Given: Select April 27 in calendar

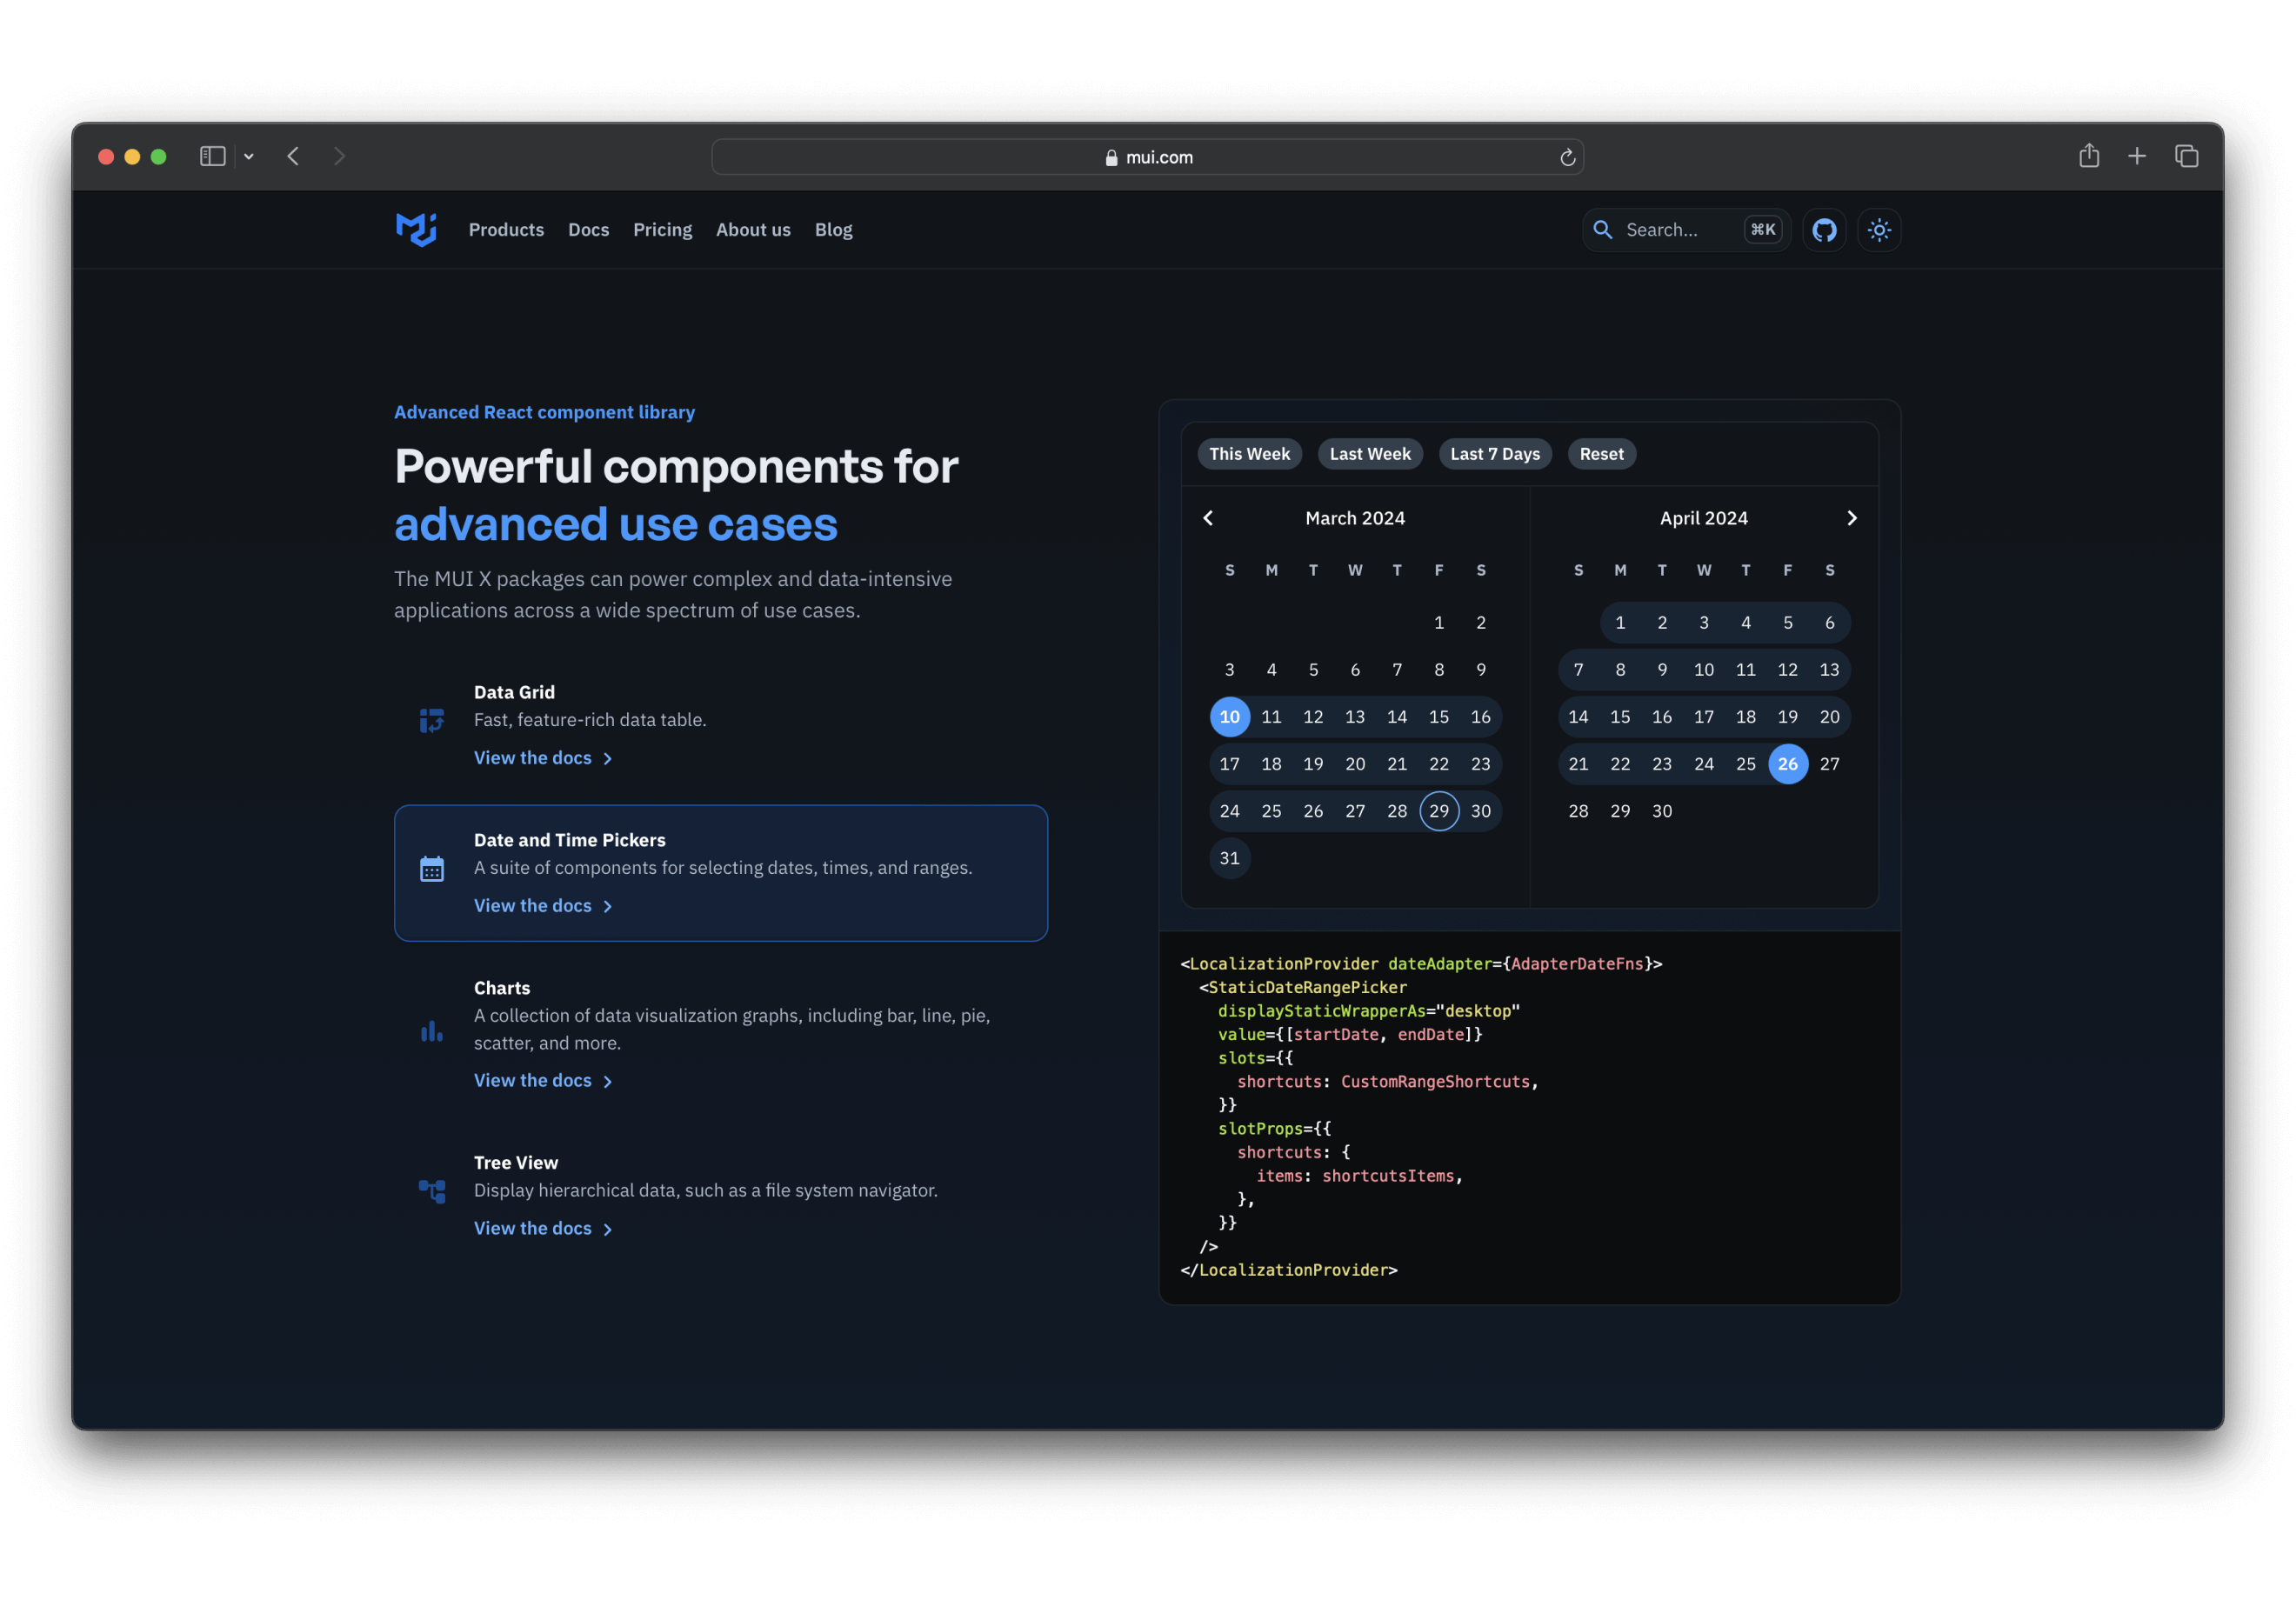Looking at the screenshot, I should coord(1830,764).
